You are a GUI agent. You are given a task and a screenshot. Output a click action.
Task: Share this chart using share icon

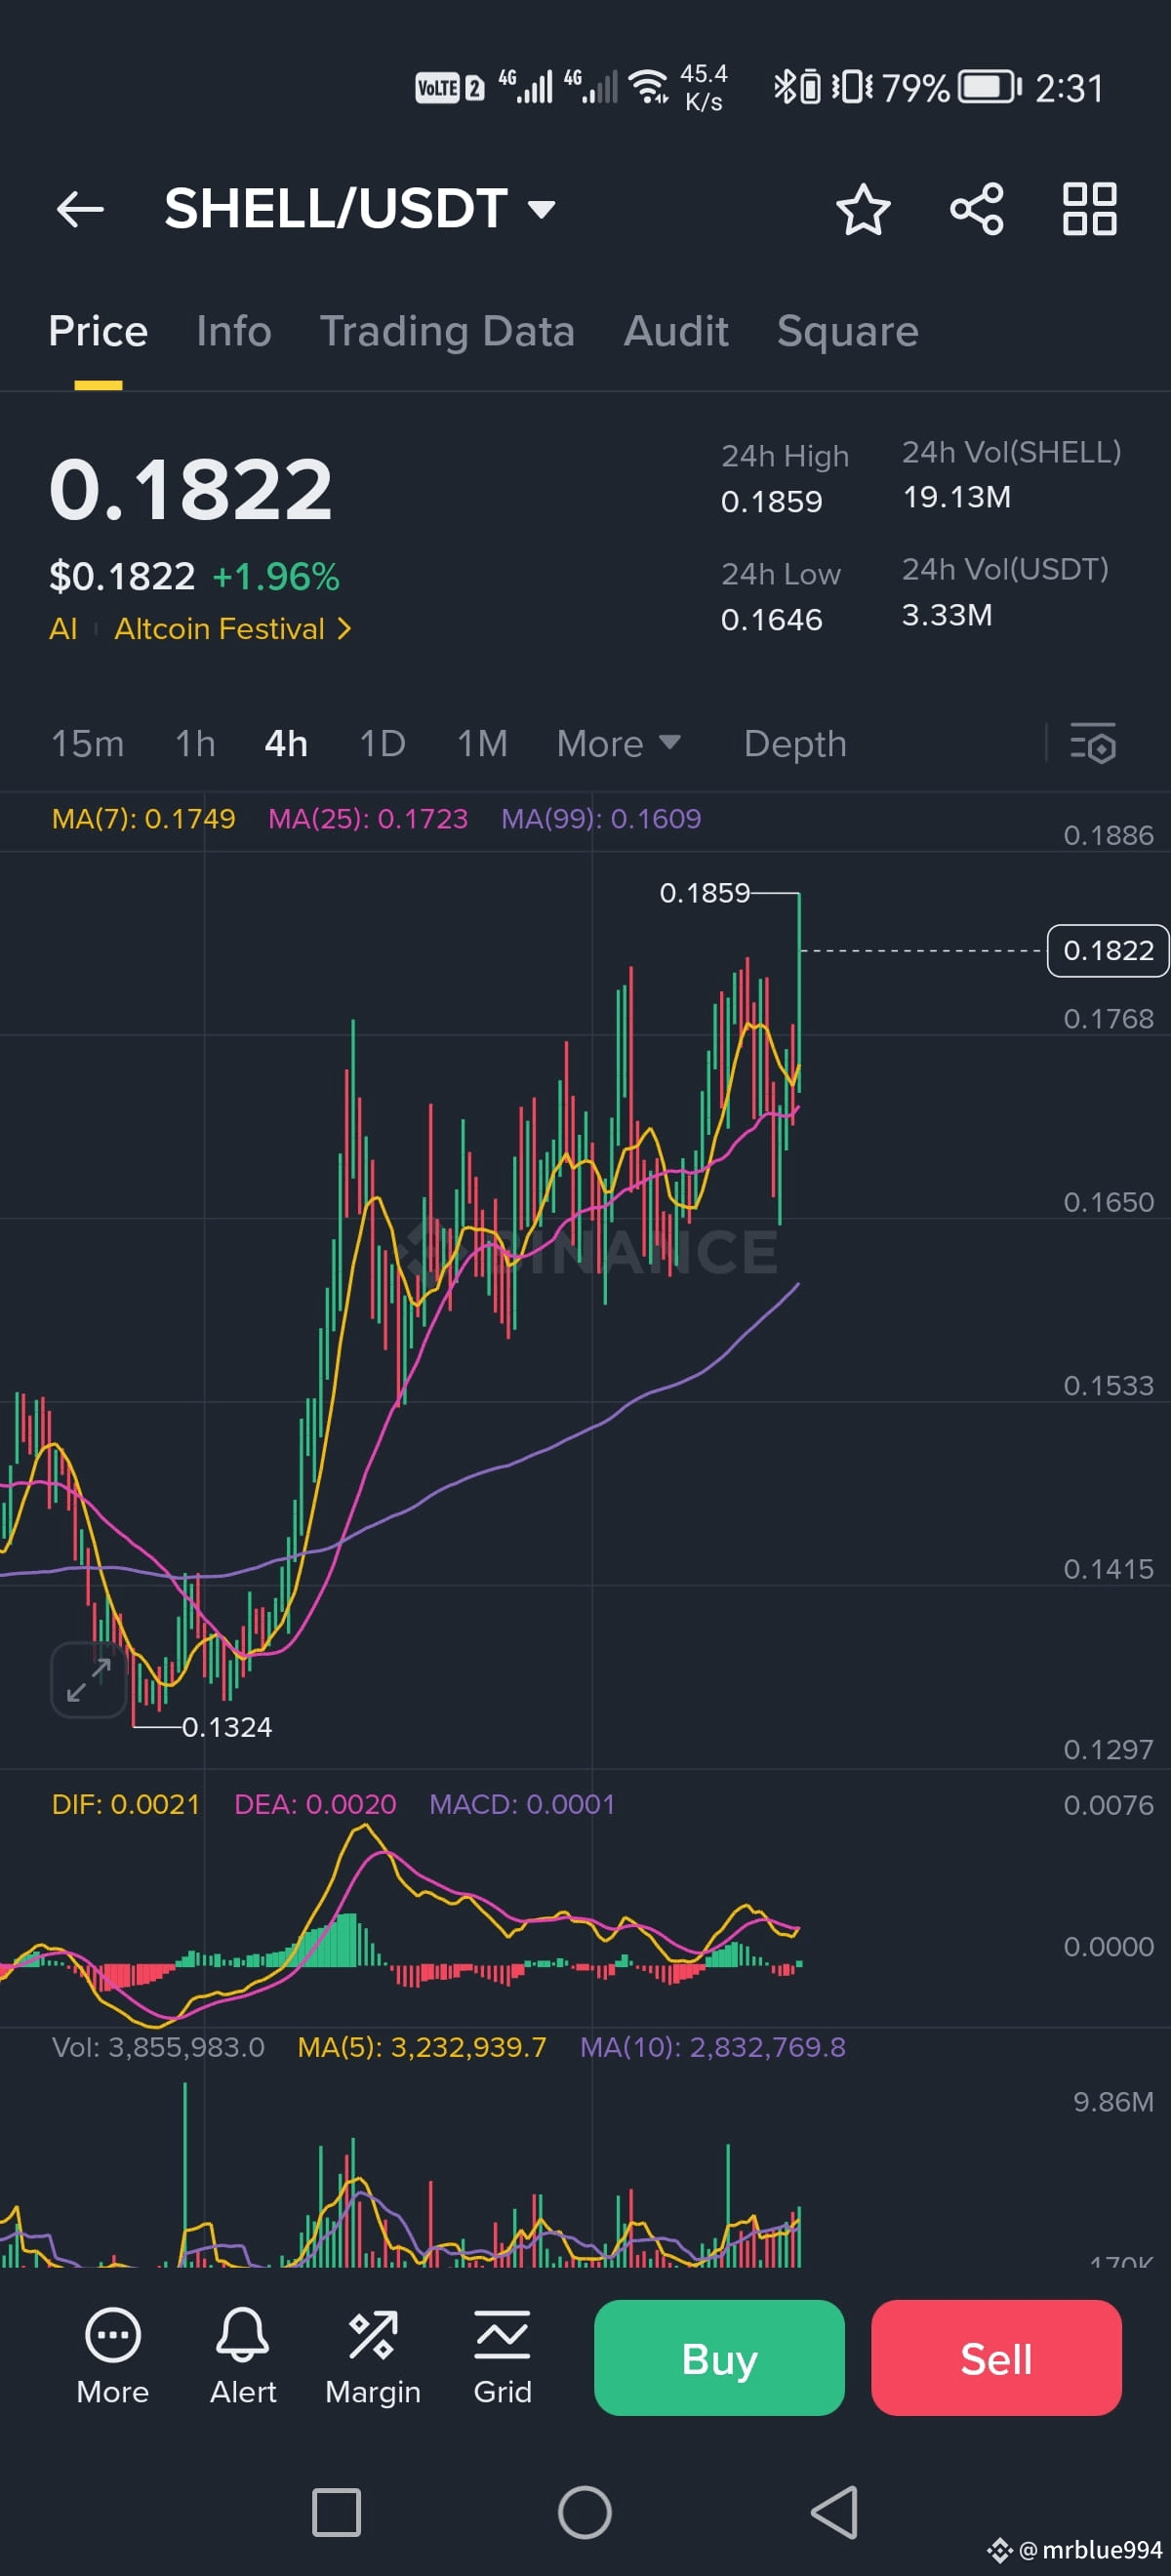click(x=976, y=209)
